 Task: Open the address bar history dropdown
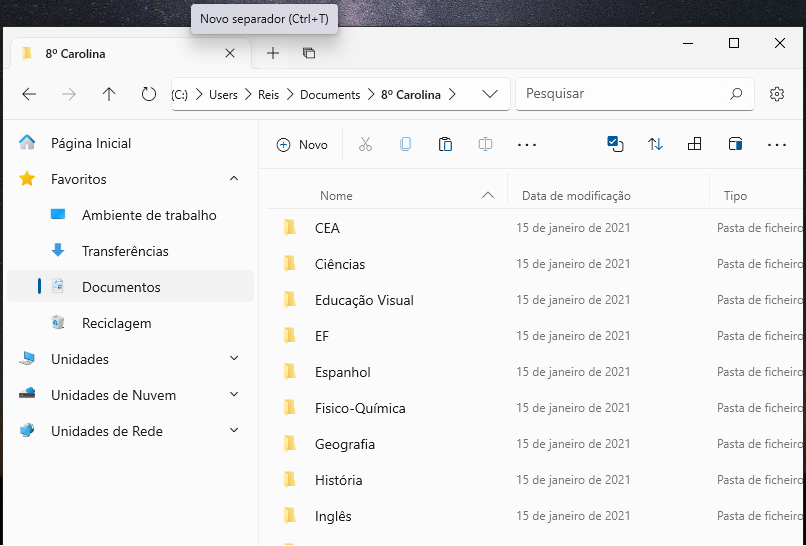pos(490,94)
